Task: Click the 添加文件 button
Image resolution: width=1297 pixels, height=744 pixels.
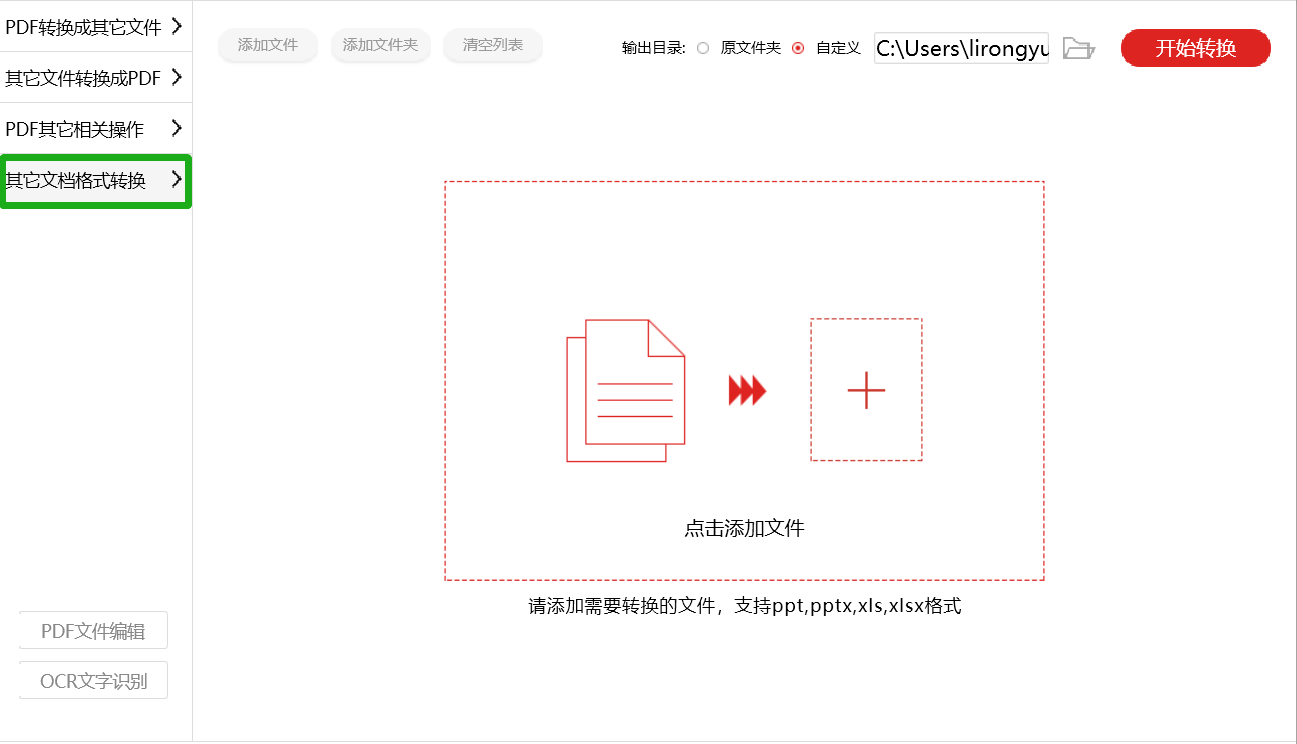Action: [x=267, y=46]
